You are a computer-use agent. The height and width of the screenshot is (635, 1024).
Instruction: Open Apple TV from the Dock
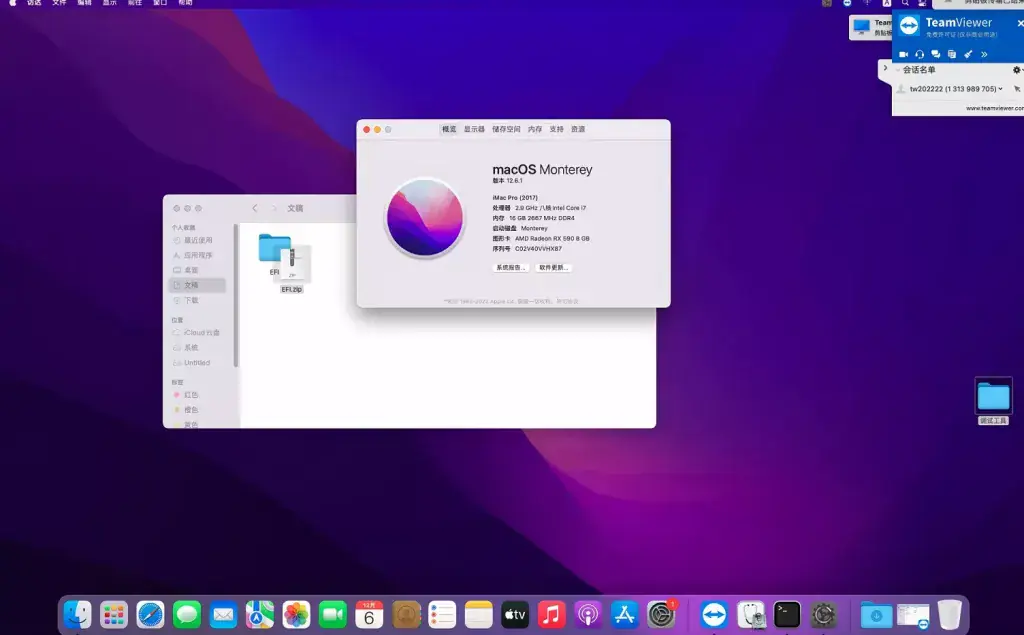coord(515,615)
